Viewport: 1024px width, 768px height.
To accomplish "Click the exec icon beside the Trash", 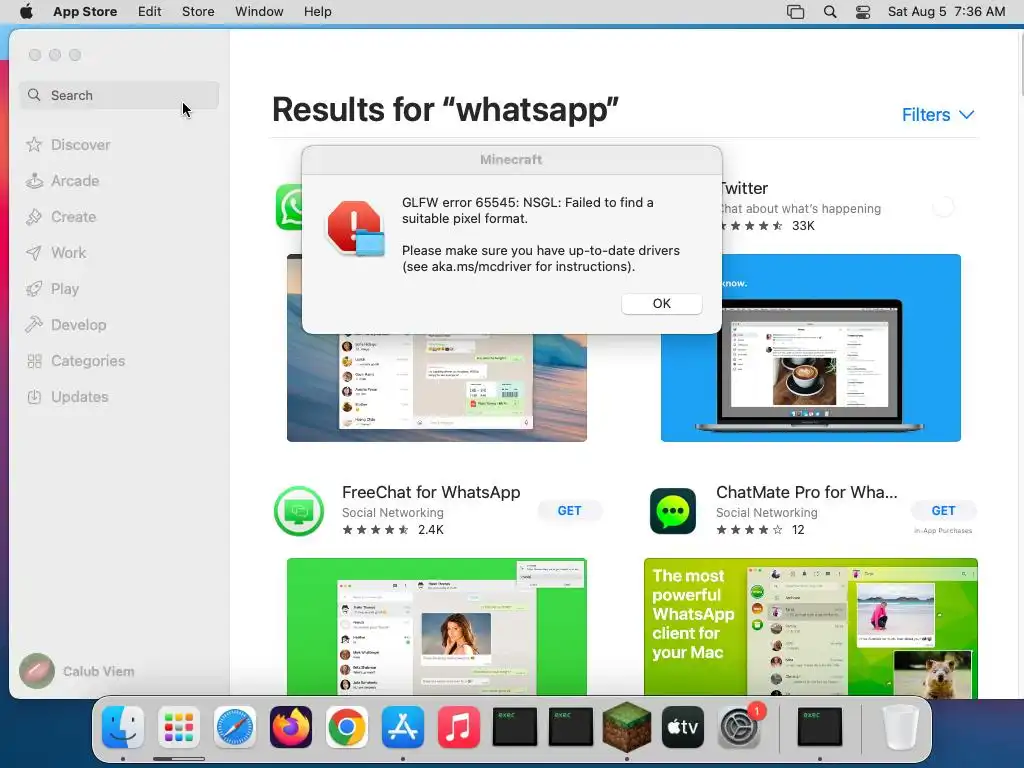I will tap(820, 727).
